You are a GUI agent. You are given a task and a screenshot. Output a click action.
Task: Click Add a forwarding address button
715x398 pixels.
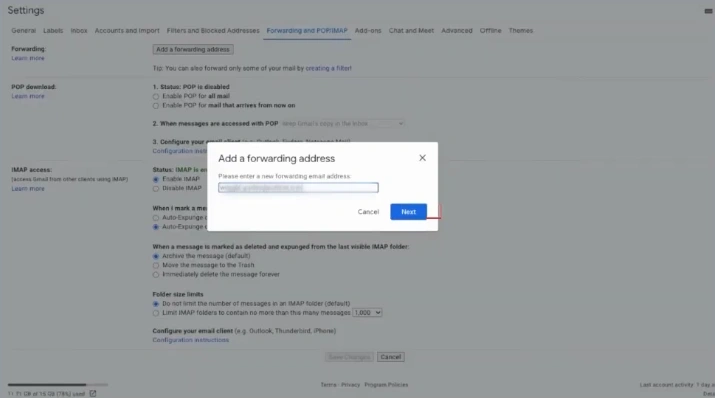pyautogui.click(x=193, y=49)
